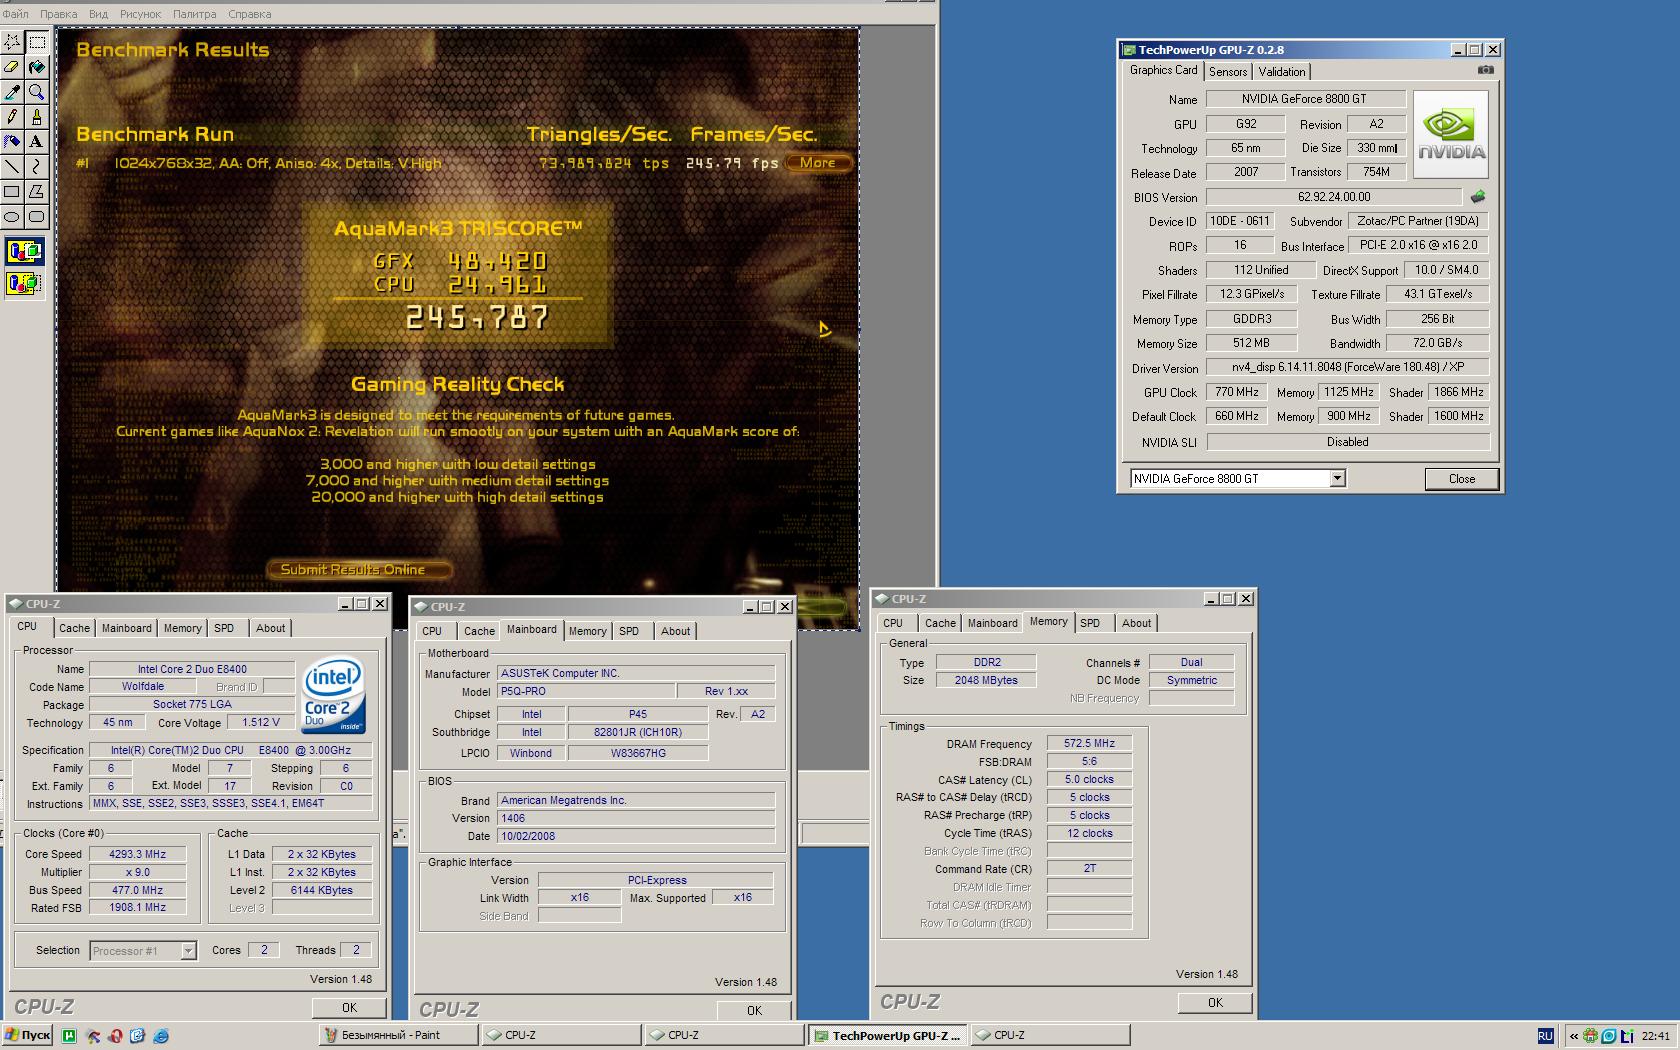Viewport: 1680px width, 1050px height.
Task: Click the RU language indicator
Action: 1545,1036
